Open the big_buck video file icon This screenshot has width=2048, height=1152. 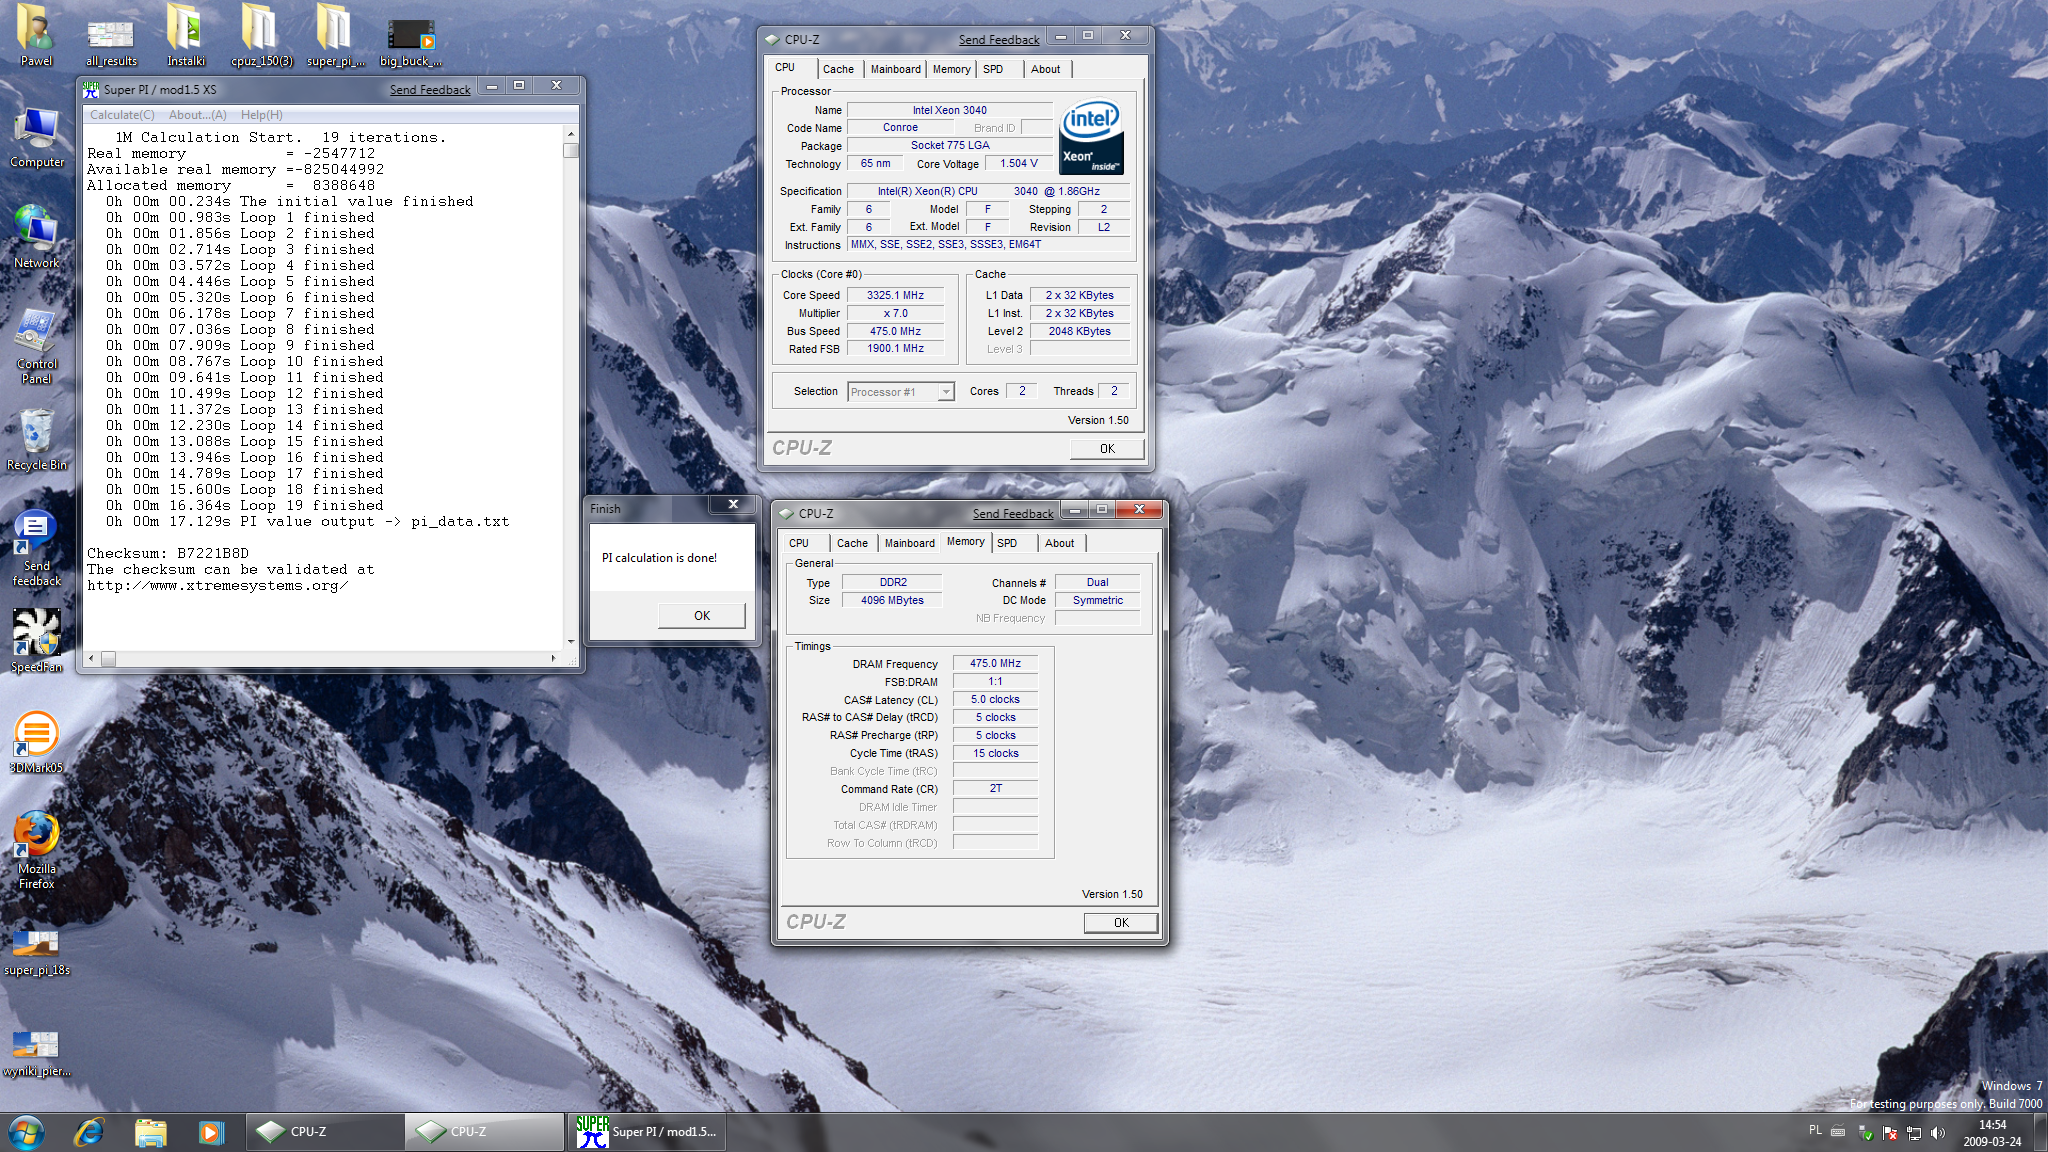(410, 34)
